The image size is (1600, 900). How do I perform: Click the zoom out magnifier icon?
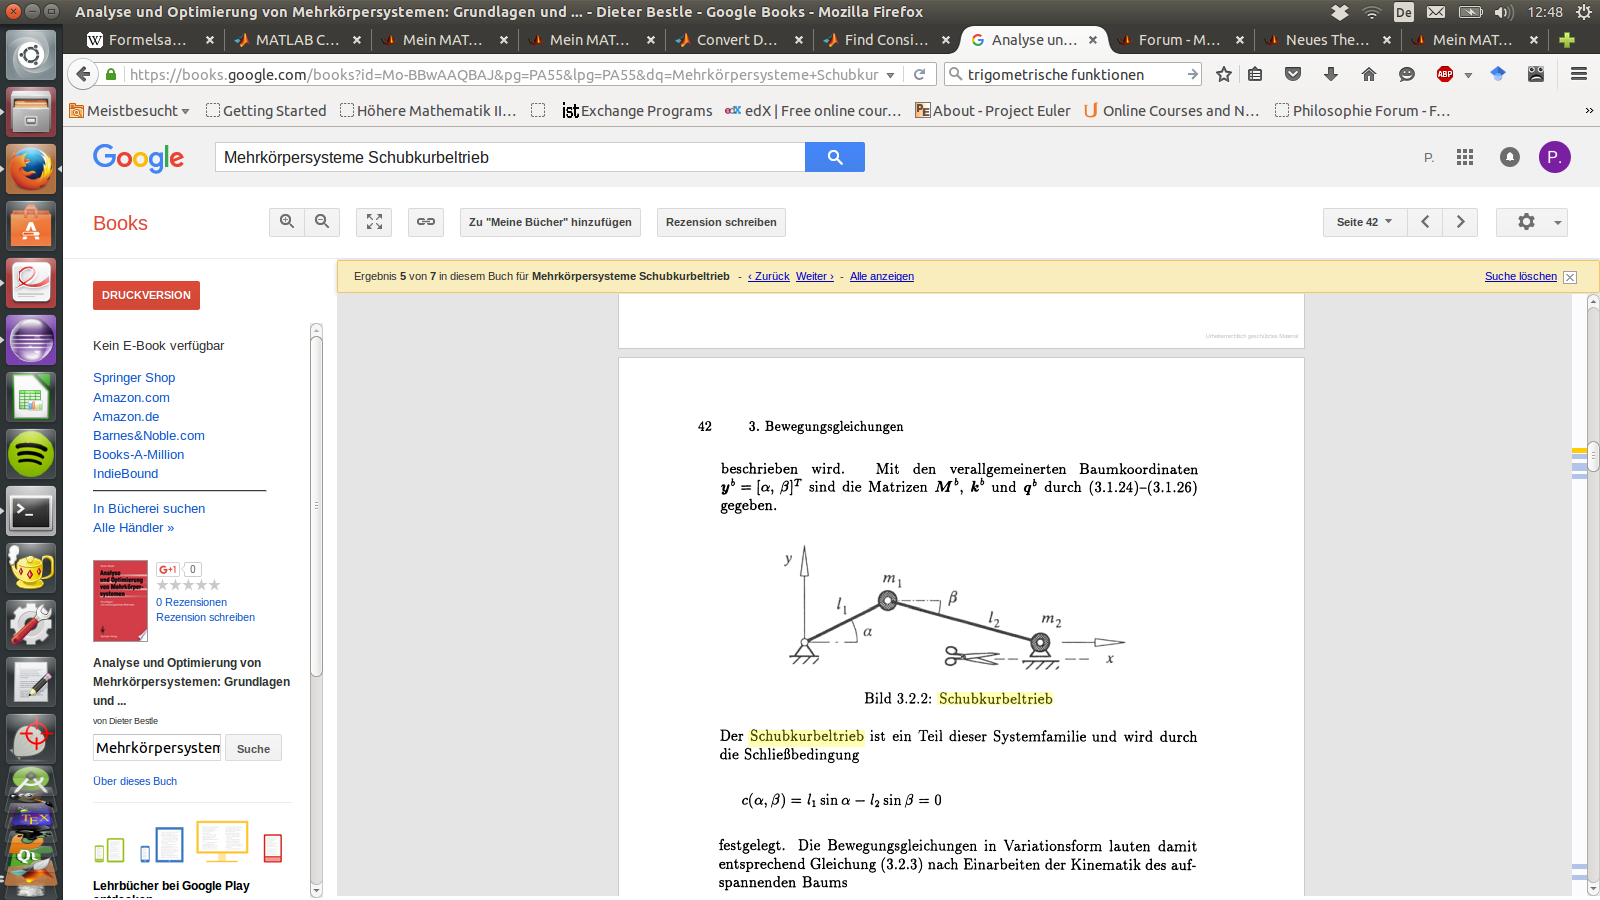322,222
